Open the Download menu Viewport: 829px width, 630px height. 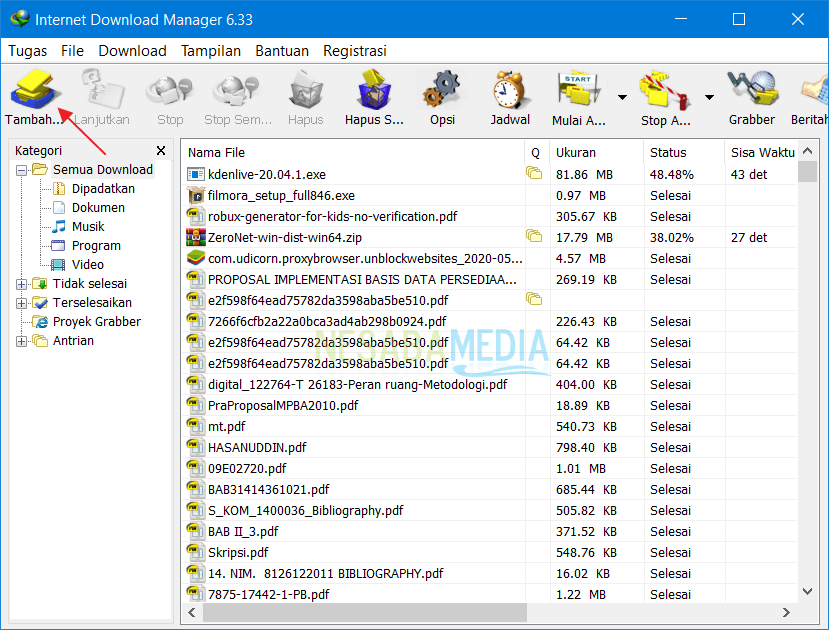[132, 51]
